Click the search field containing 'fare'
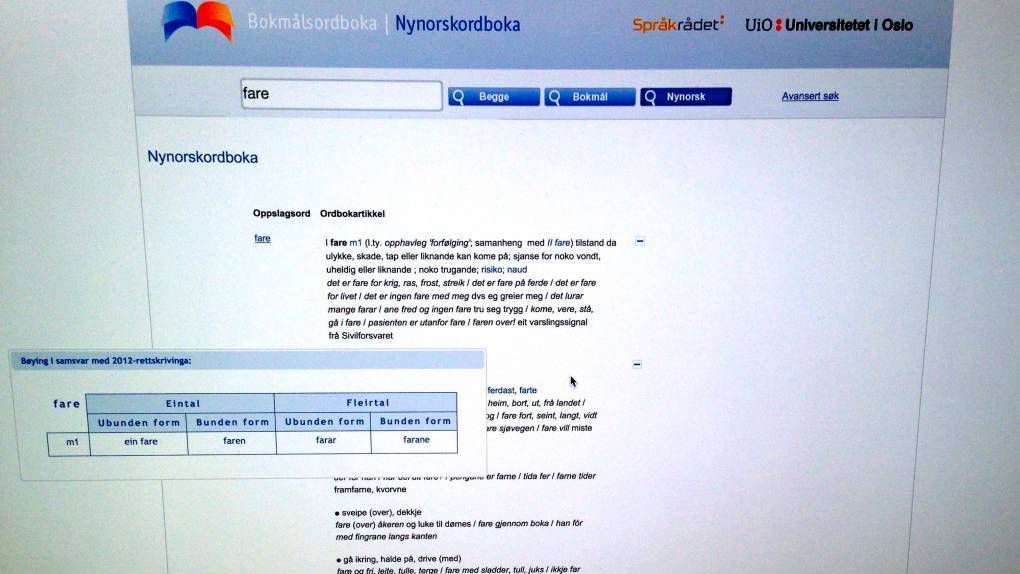1020x574 pixels. click(x=340, y=95)
